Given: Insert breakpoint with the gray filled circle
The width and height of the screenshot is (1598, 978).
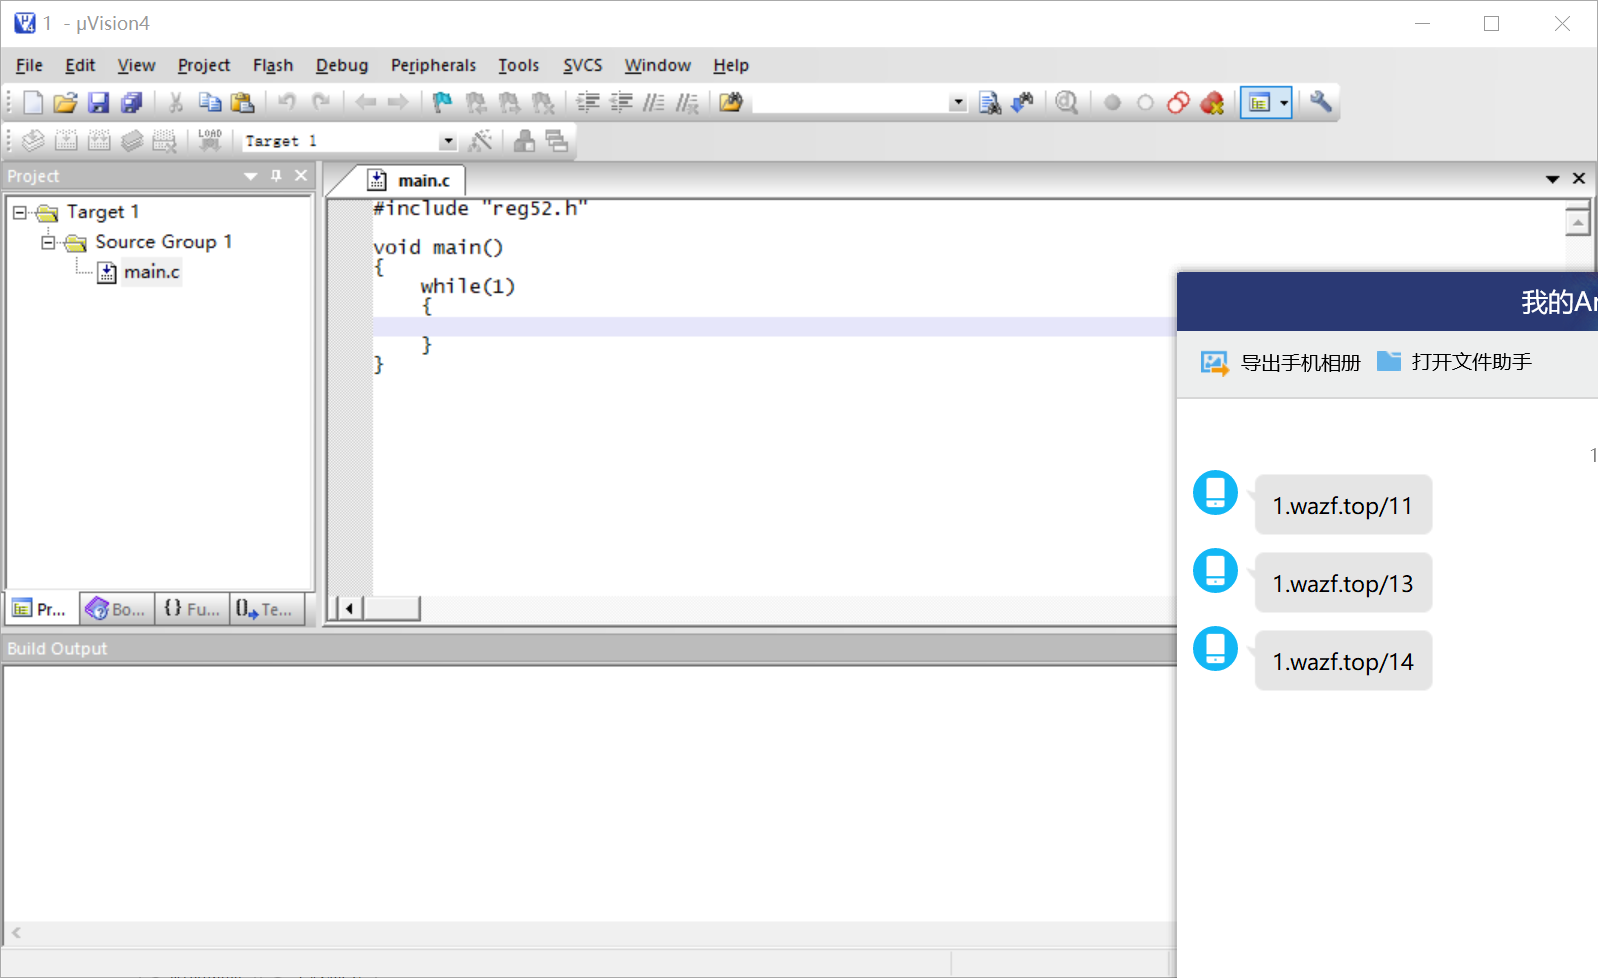Looking at the screenshot, I should tap(1112, 102).
